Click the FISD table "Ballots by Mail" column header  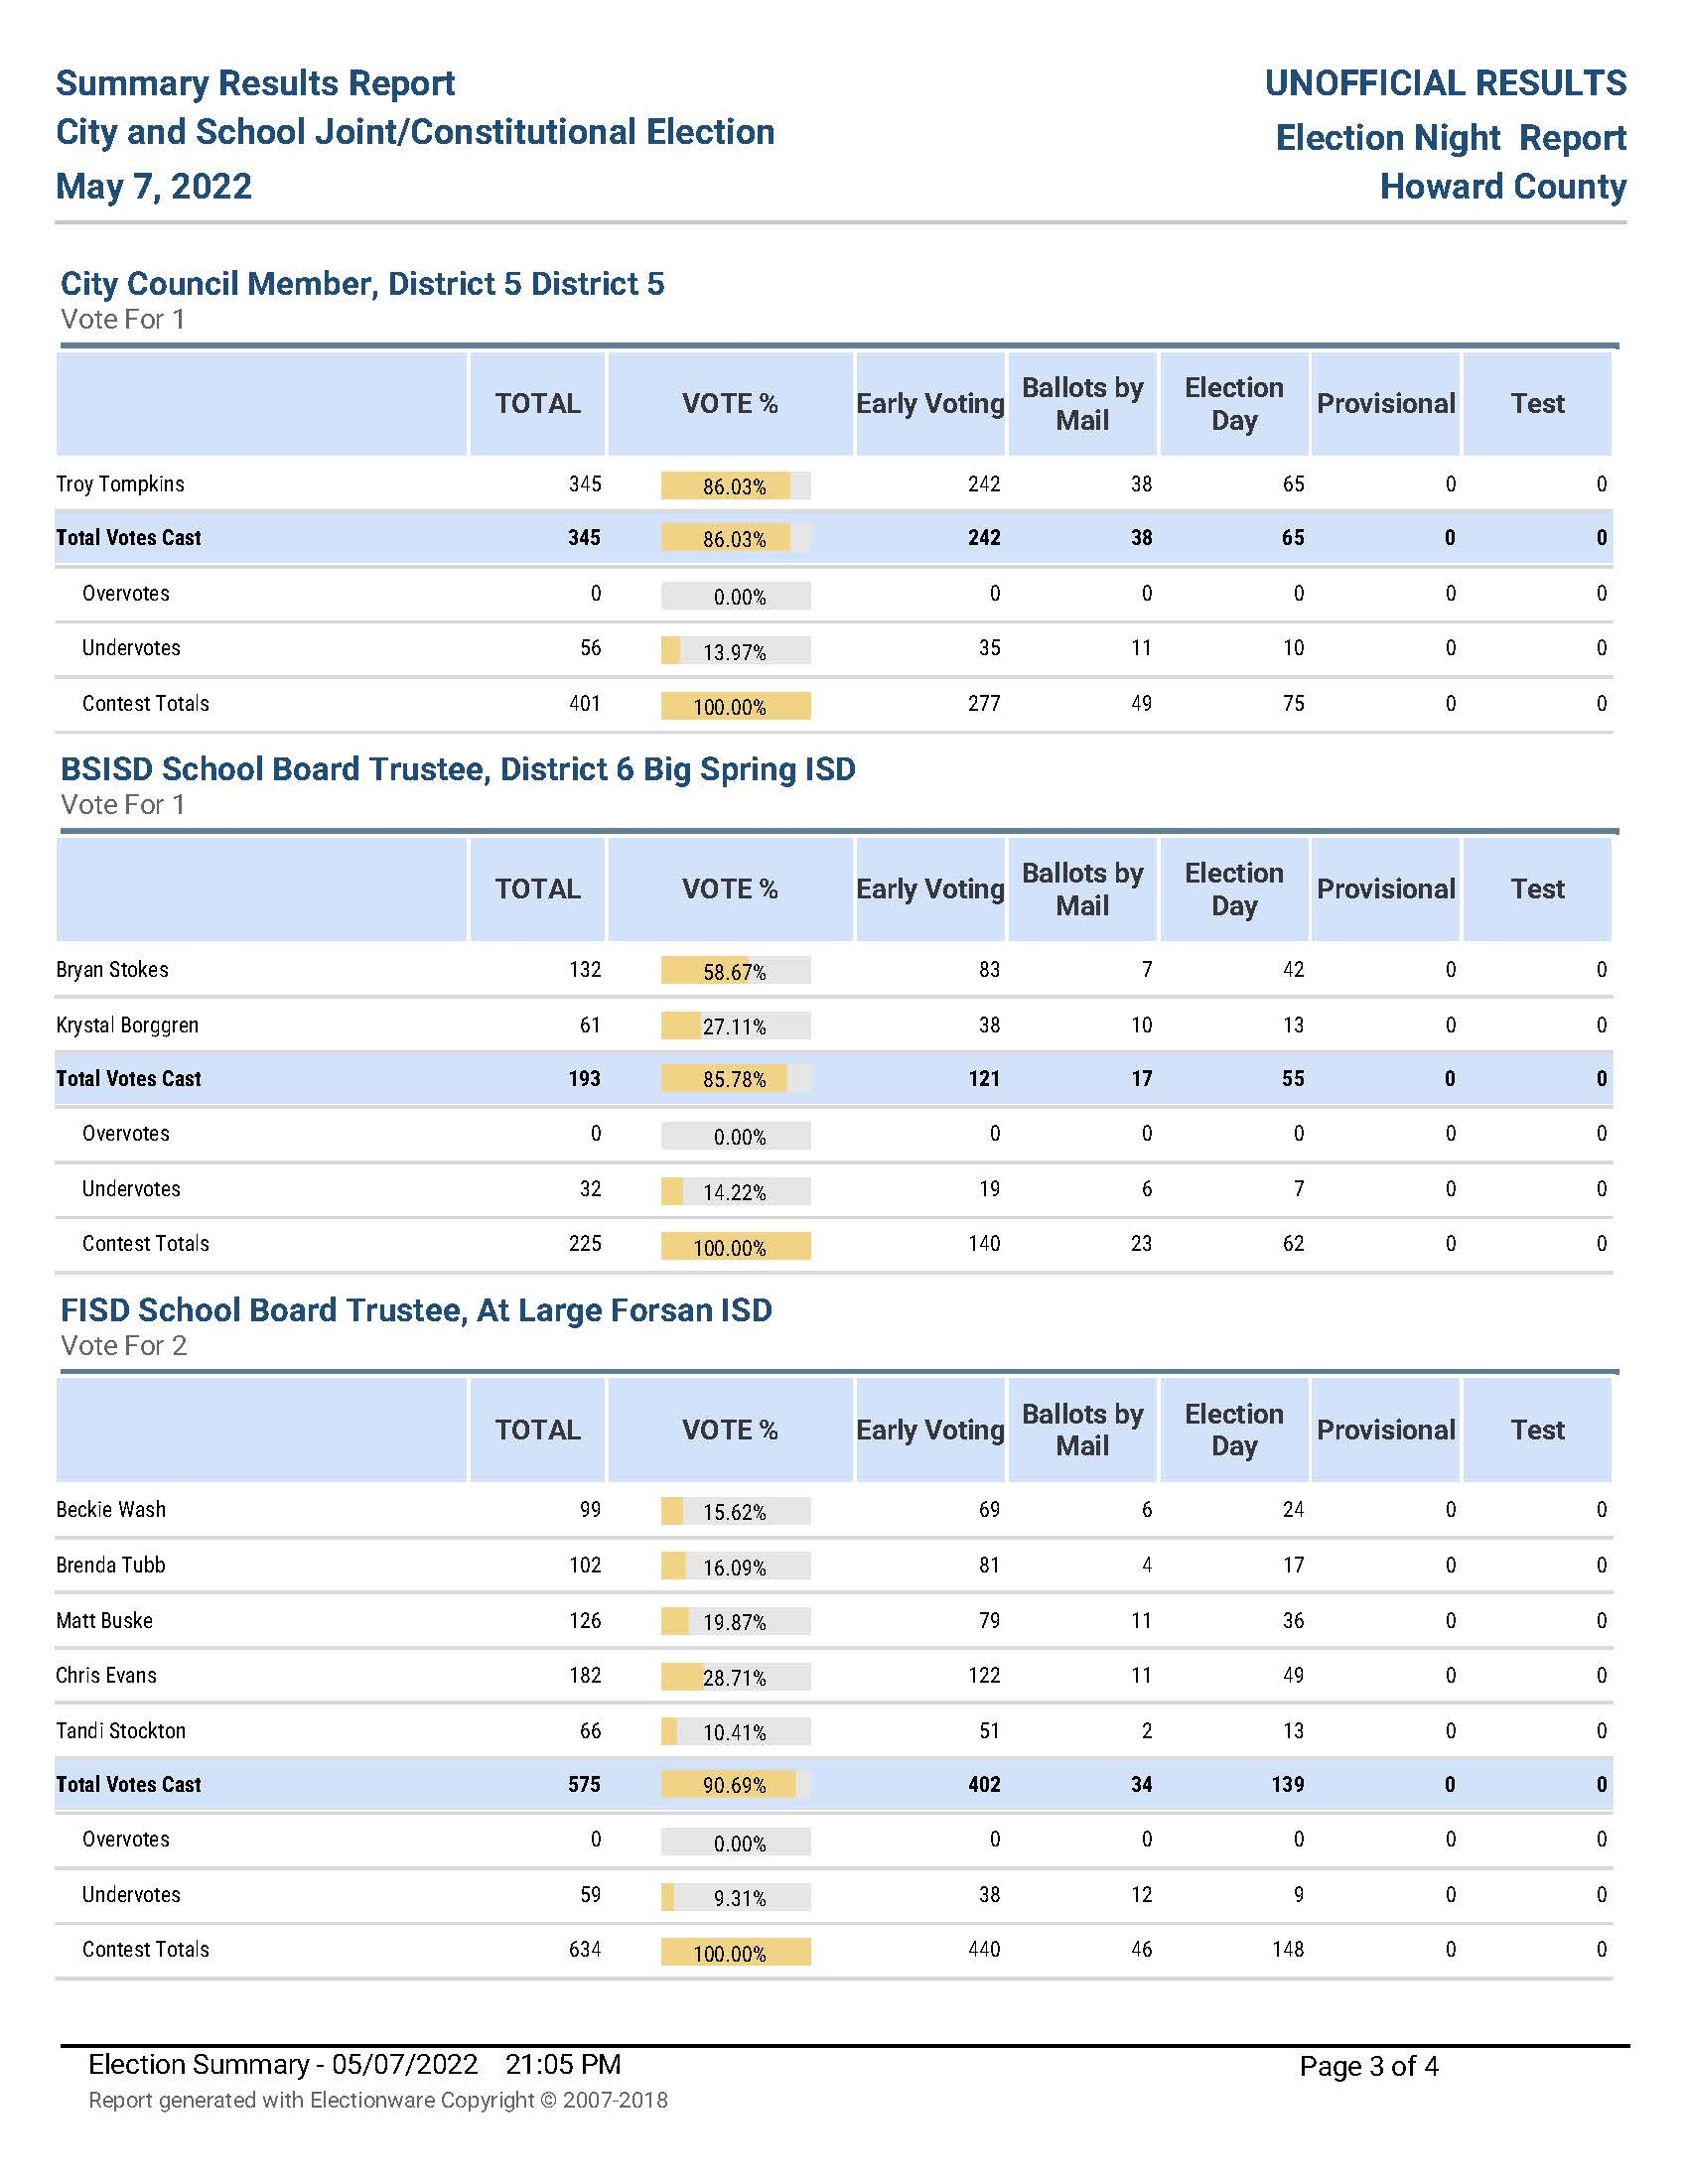pyautogui.click(x=1082, y=1430)
